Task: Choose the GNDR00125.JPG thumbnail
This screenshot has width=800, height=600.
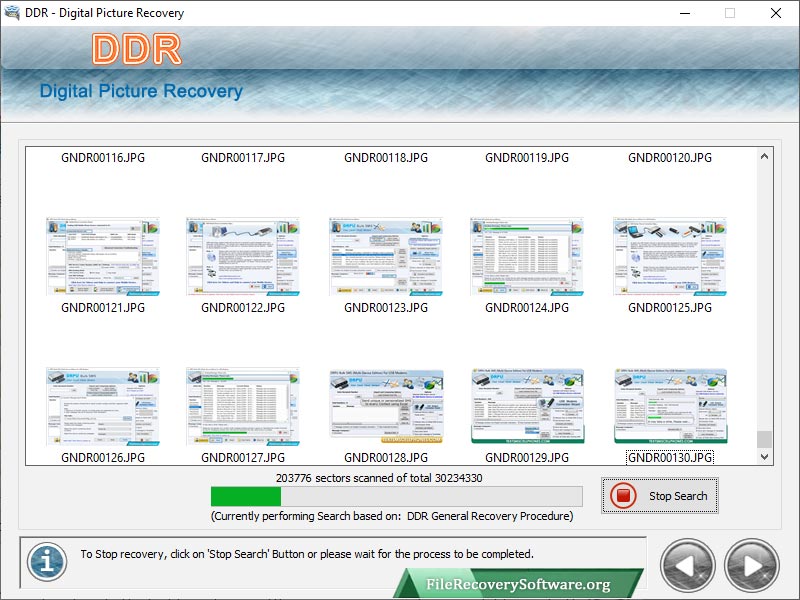Action: tap(670, 255)
